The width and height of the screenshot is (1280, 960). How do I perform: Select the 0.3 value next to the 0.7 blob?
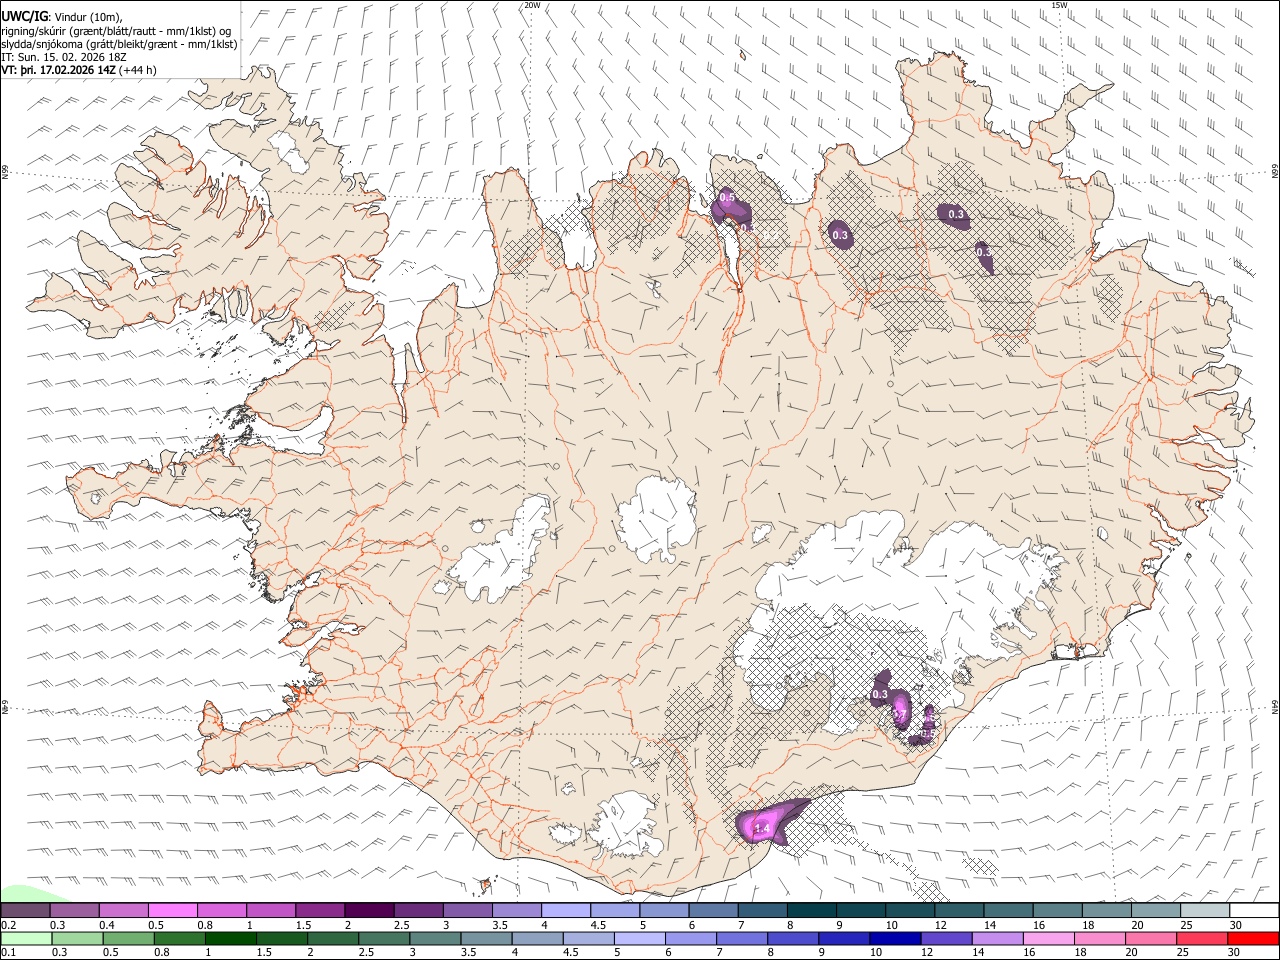click(x=880, y=694)
